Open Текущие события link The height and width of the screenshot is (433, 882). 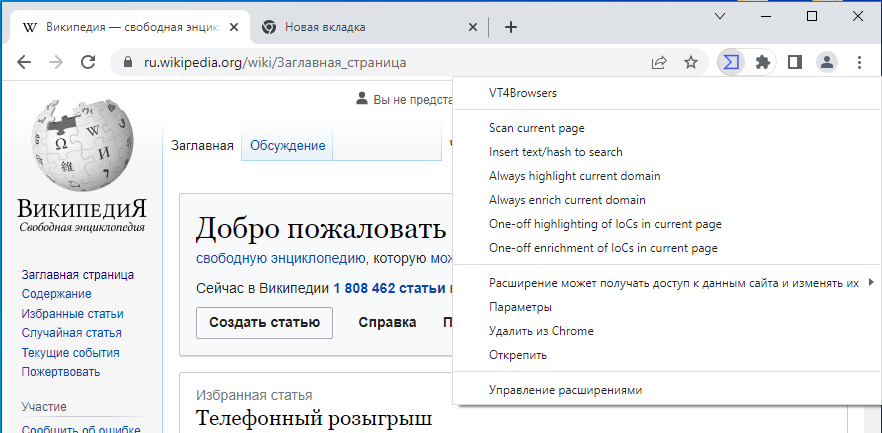[70, 353]
